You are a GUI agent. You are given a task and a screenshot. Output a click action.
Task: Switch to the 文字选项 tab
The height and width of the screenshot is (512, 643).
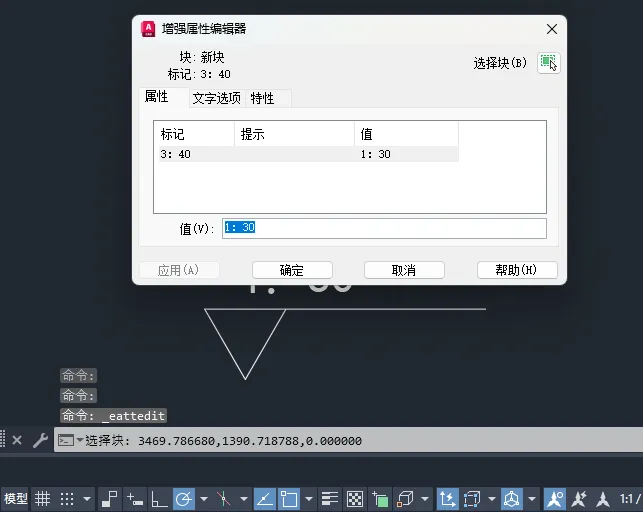click(217, 98)
